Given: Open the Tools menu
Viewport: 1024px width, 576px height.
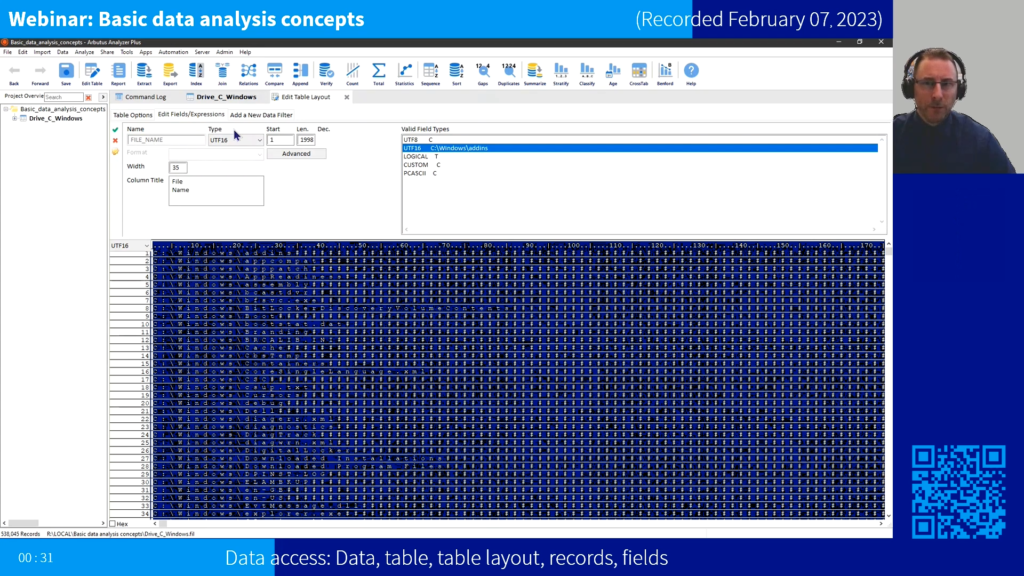Looking at the screenshot, I should (x=127, y=52).
